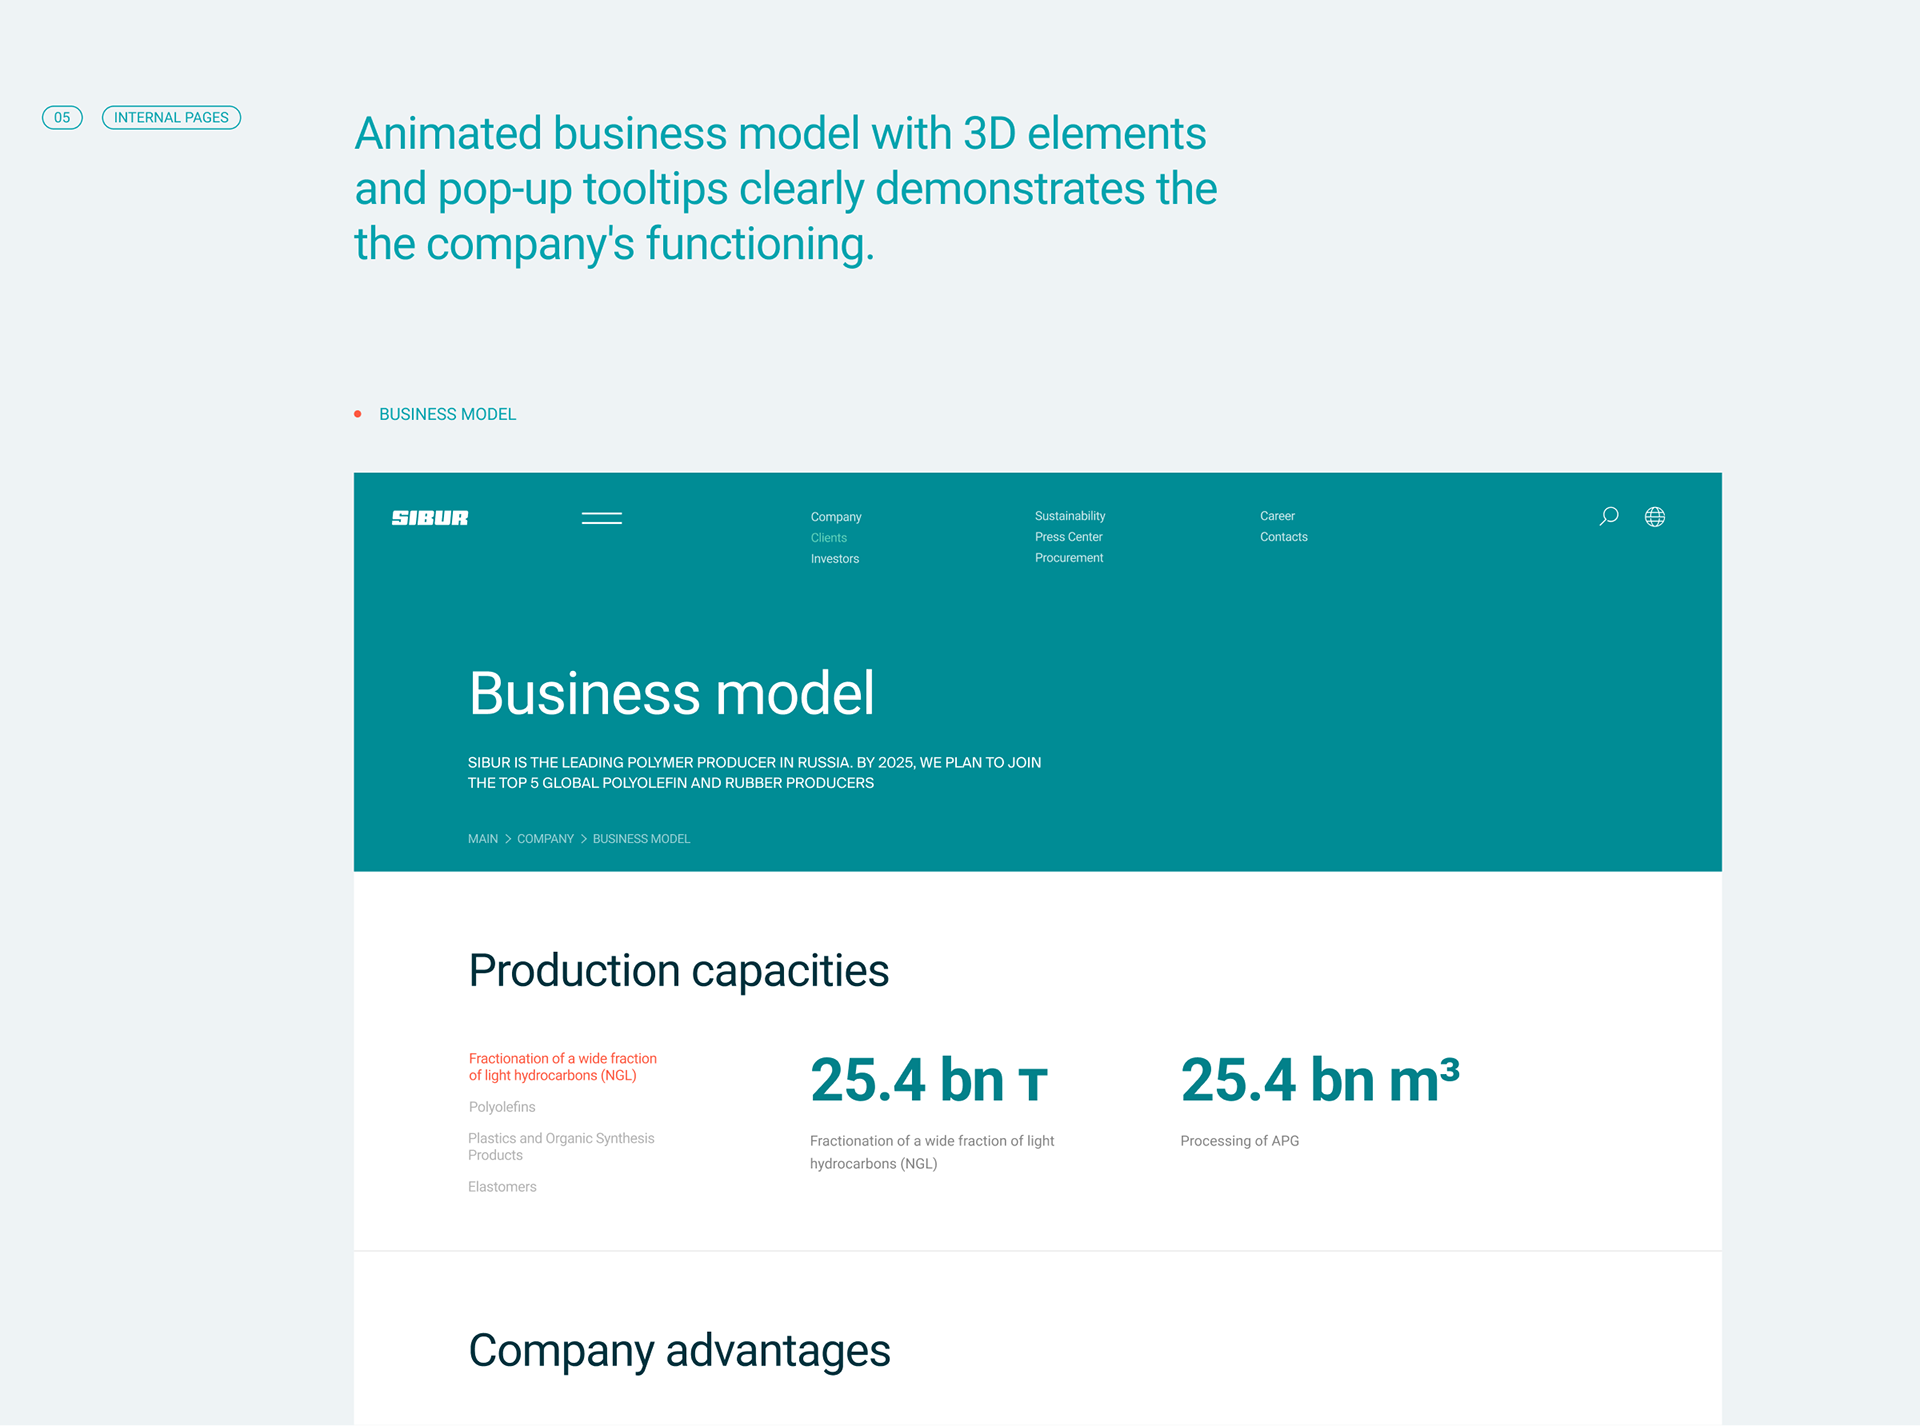Screen dimensions: 1920x1426
Task: Select Polyolefins capacity tab
Action: click(x=501, y=1107)
